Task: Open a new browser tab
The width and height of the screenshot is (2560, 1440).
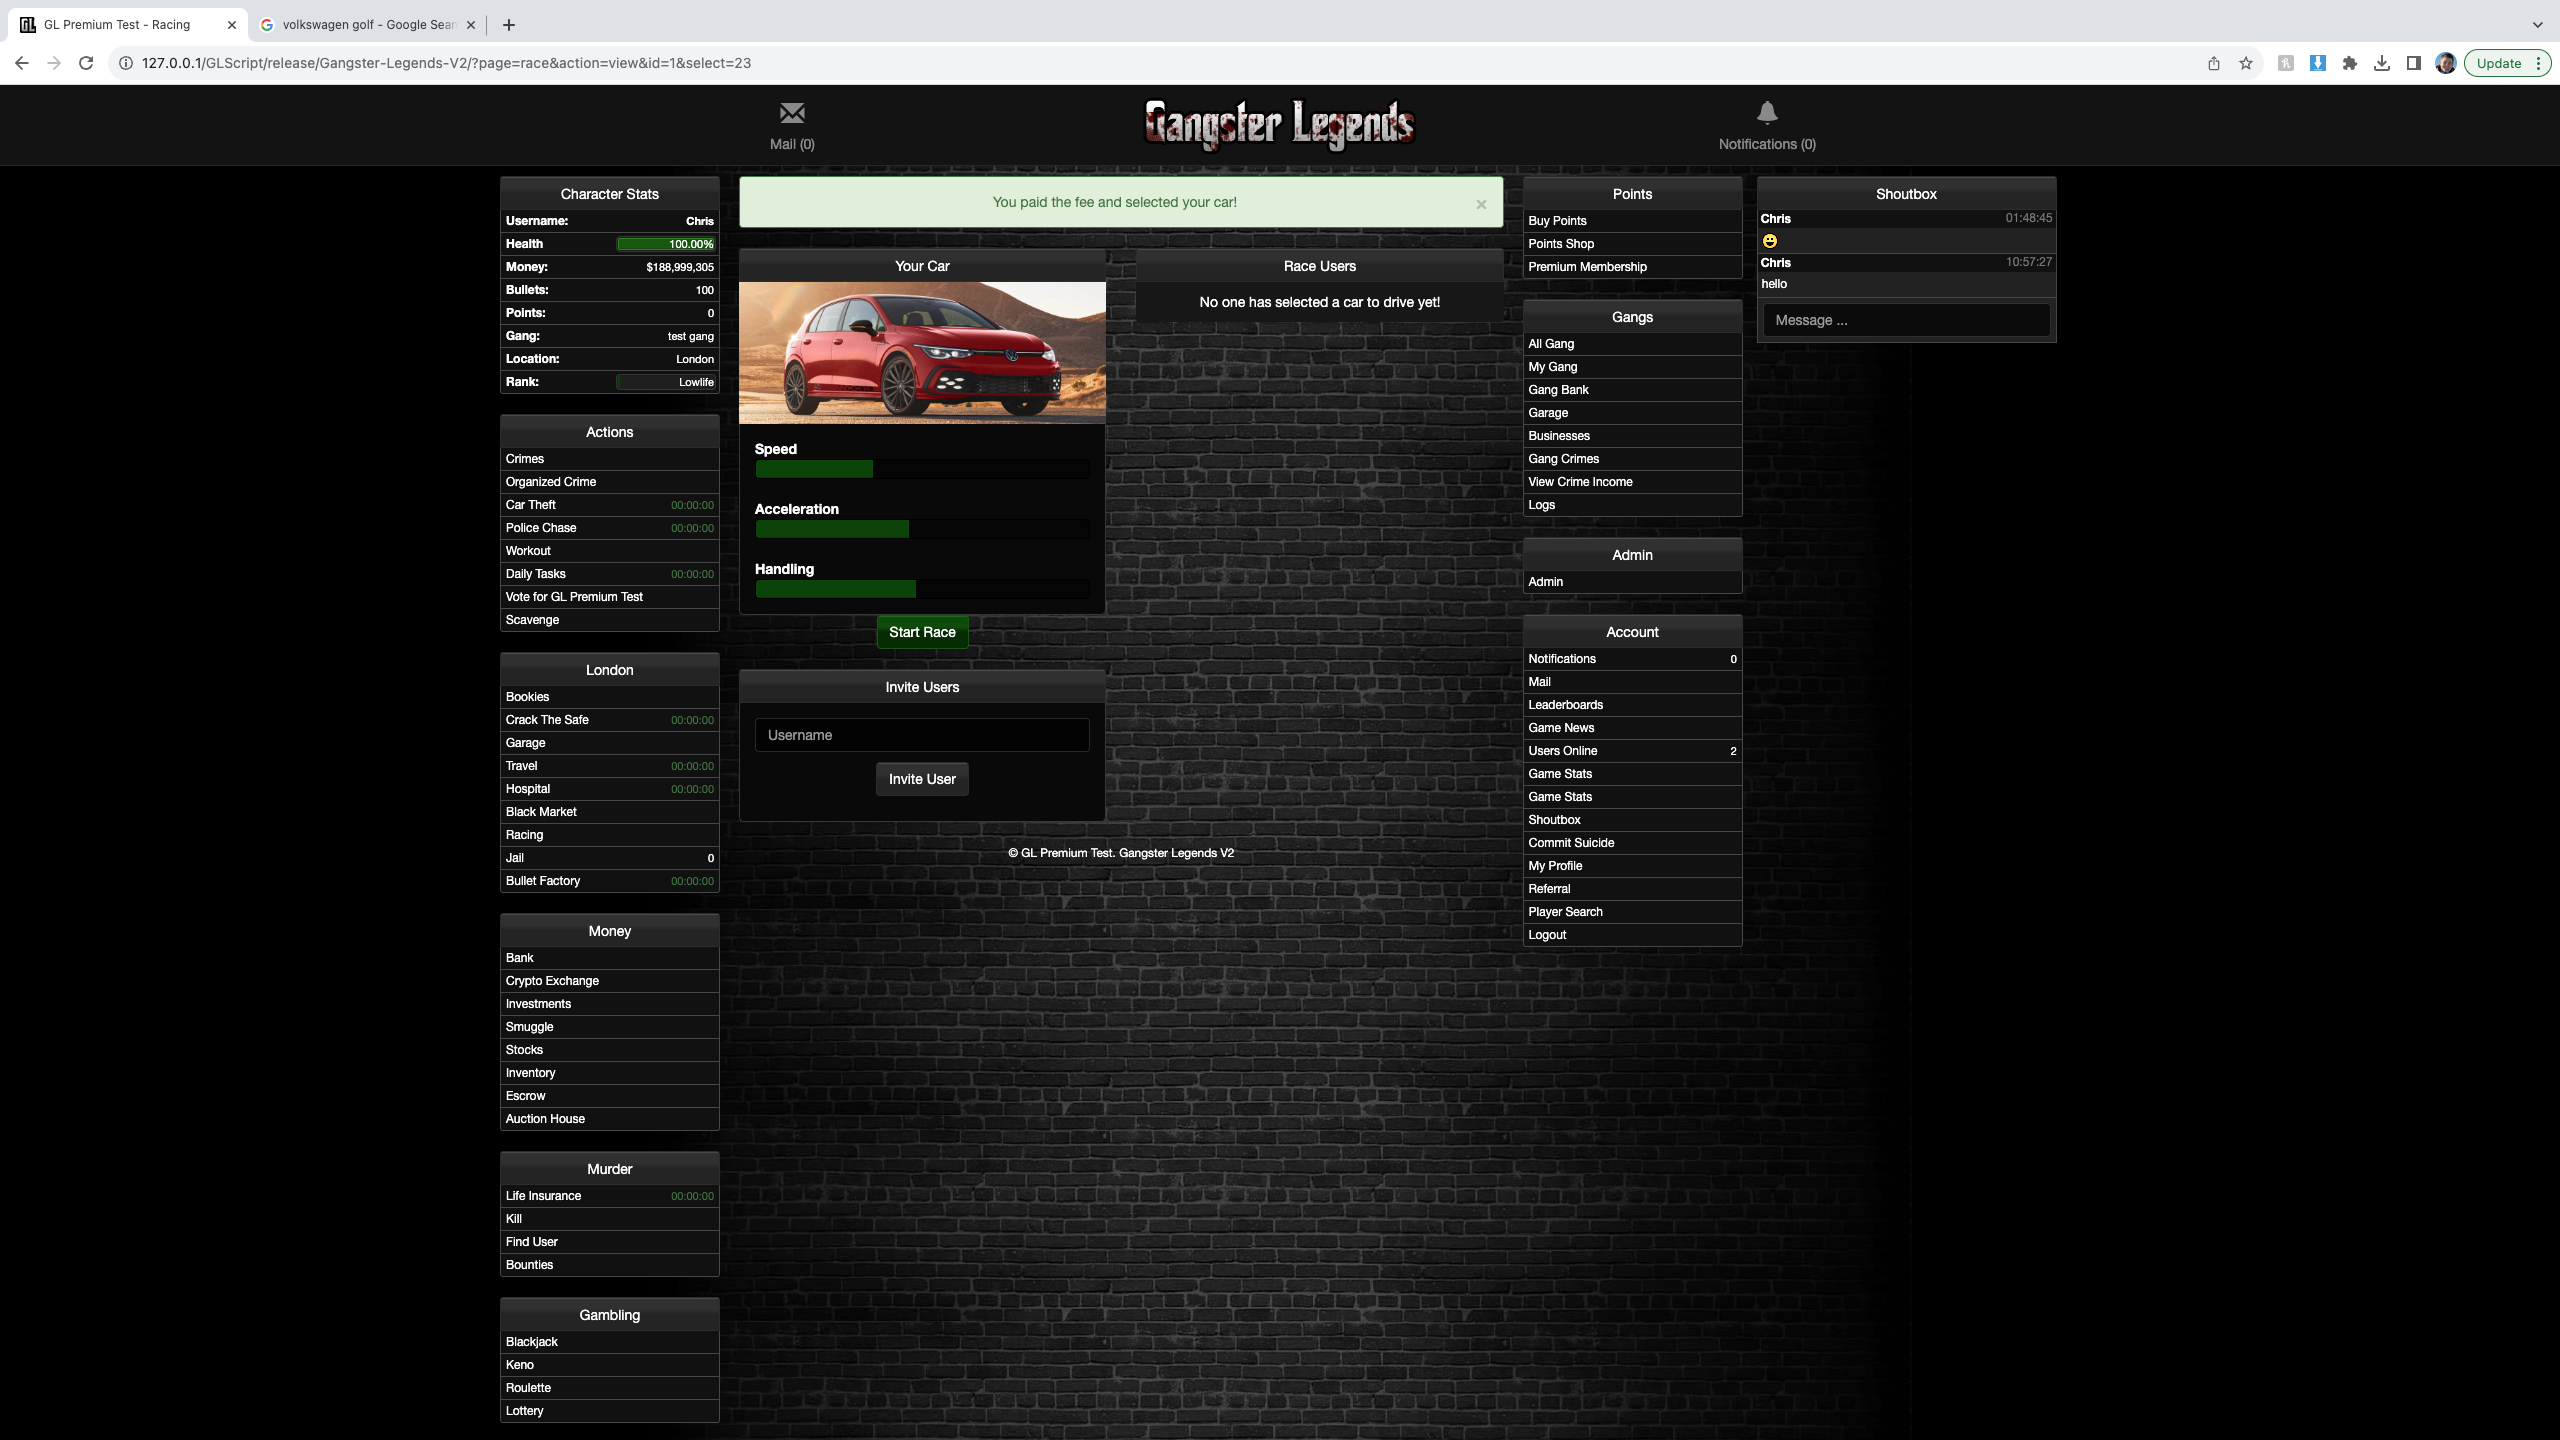Action: pos(509,25)
